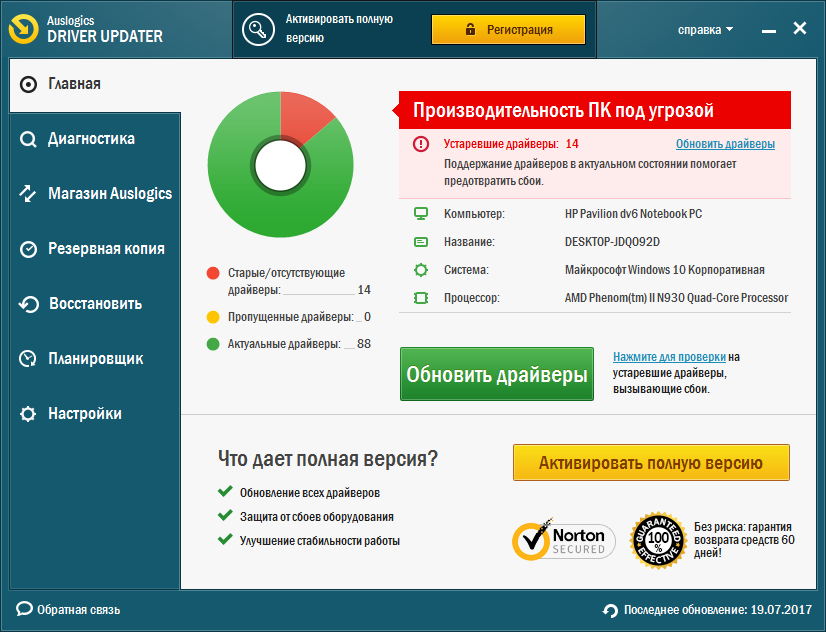Click Активировать полную версию yellow button
Screen dimensions: 826x632
tap(651, 462)
